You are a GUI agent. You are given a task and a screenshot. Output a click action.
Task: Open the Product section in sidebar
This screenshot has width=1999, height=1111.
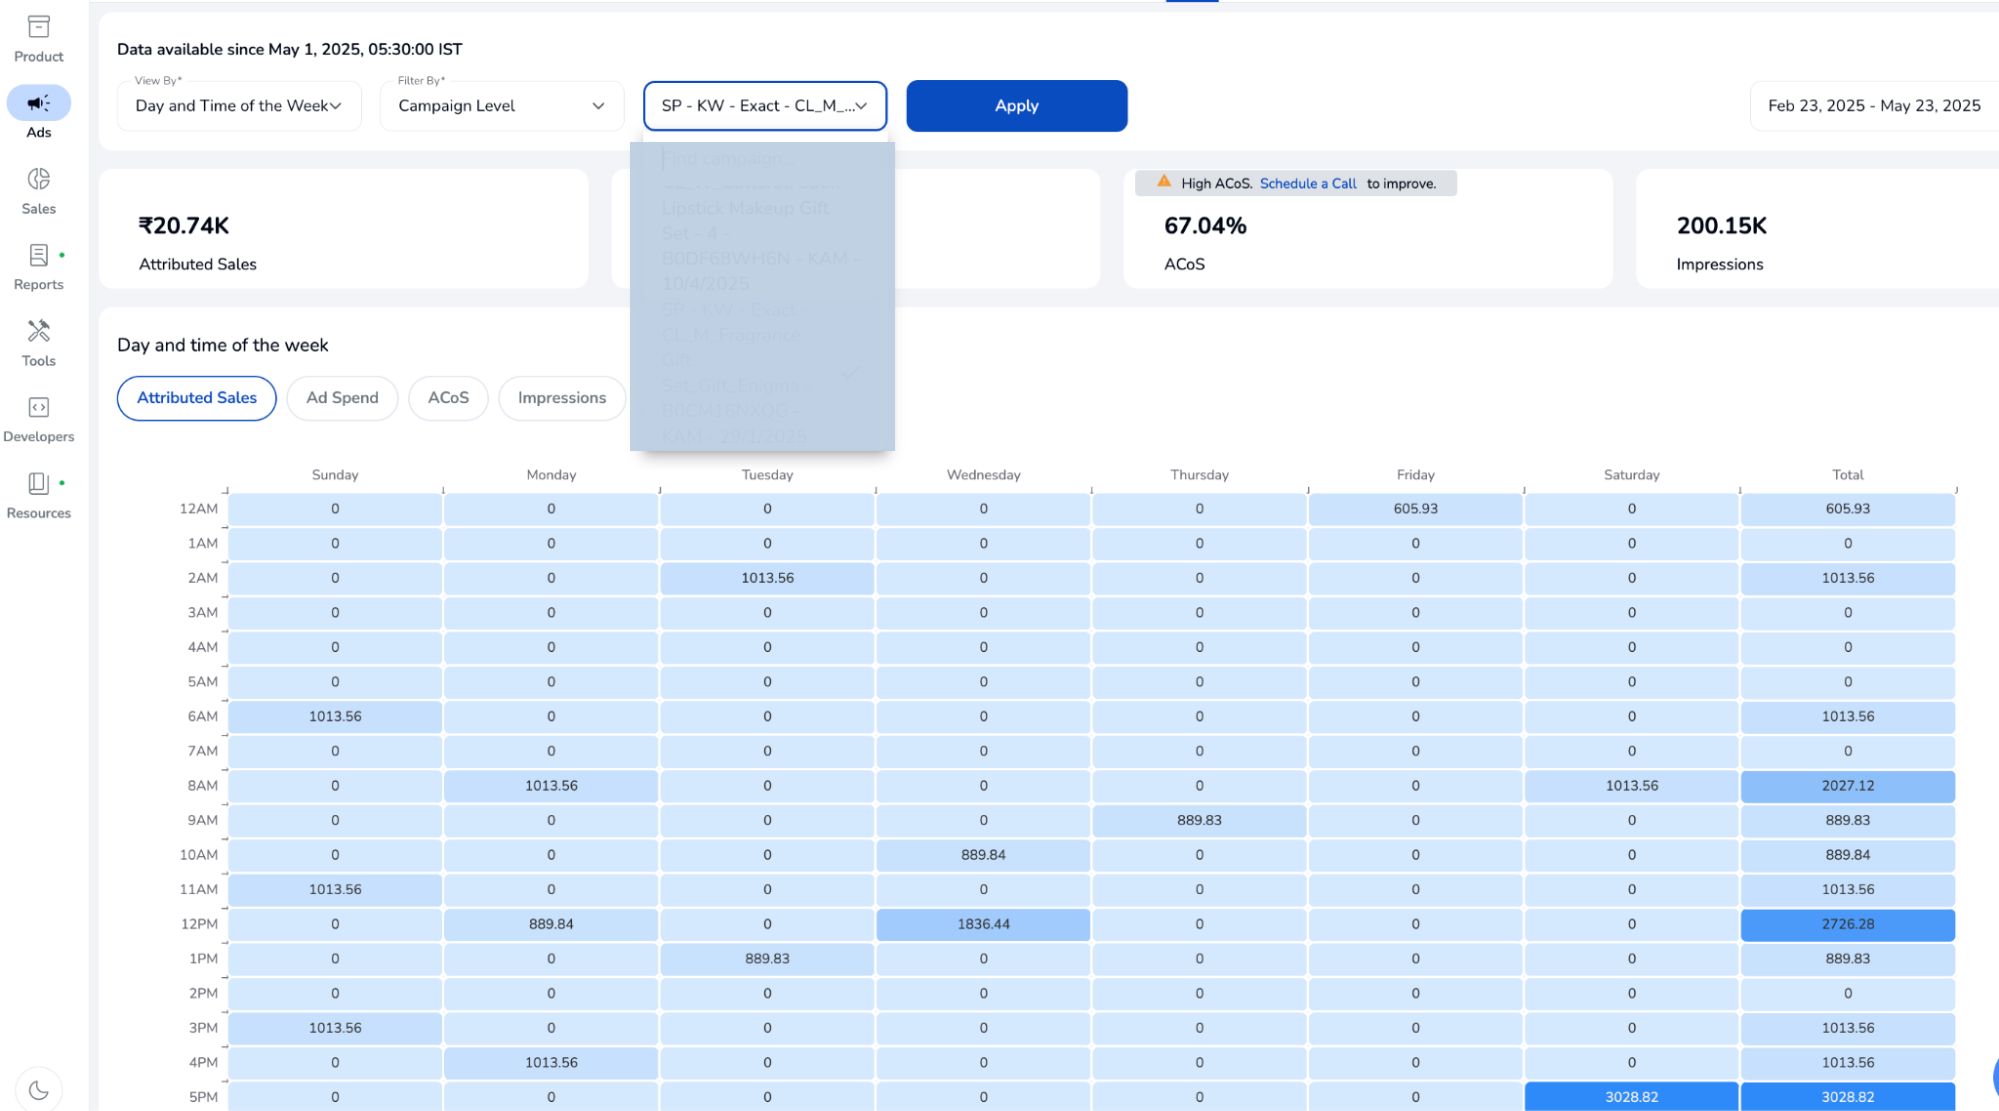click(38, 39)
